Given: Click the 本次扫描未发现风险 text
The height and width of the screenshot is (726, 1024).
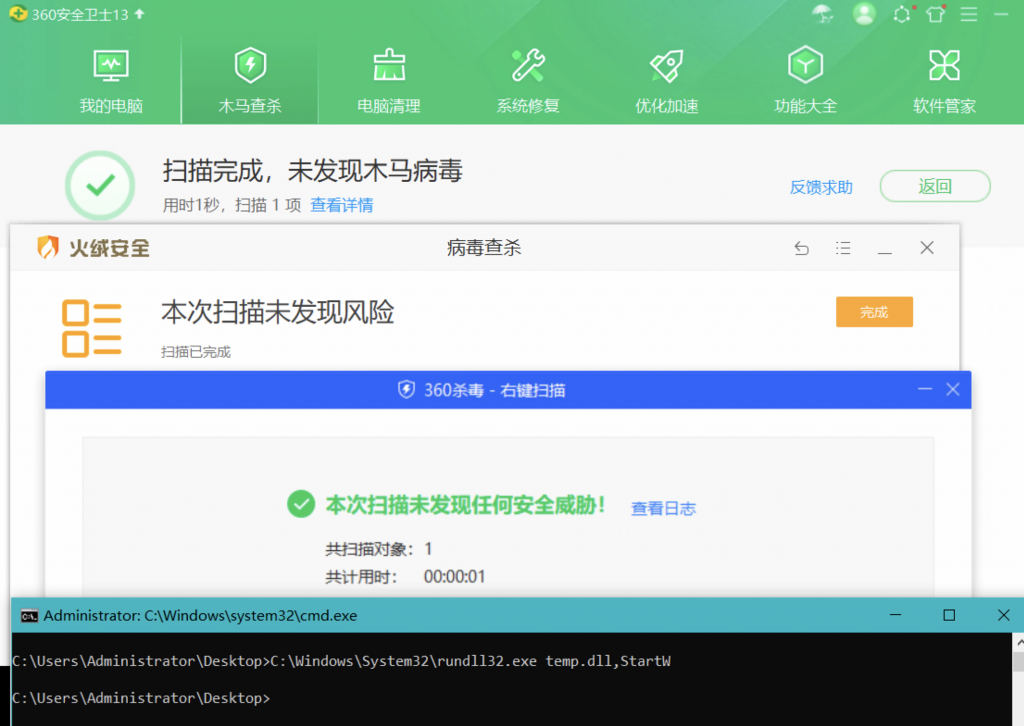Looking at the screenshot, I should pos(278,312).
